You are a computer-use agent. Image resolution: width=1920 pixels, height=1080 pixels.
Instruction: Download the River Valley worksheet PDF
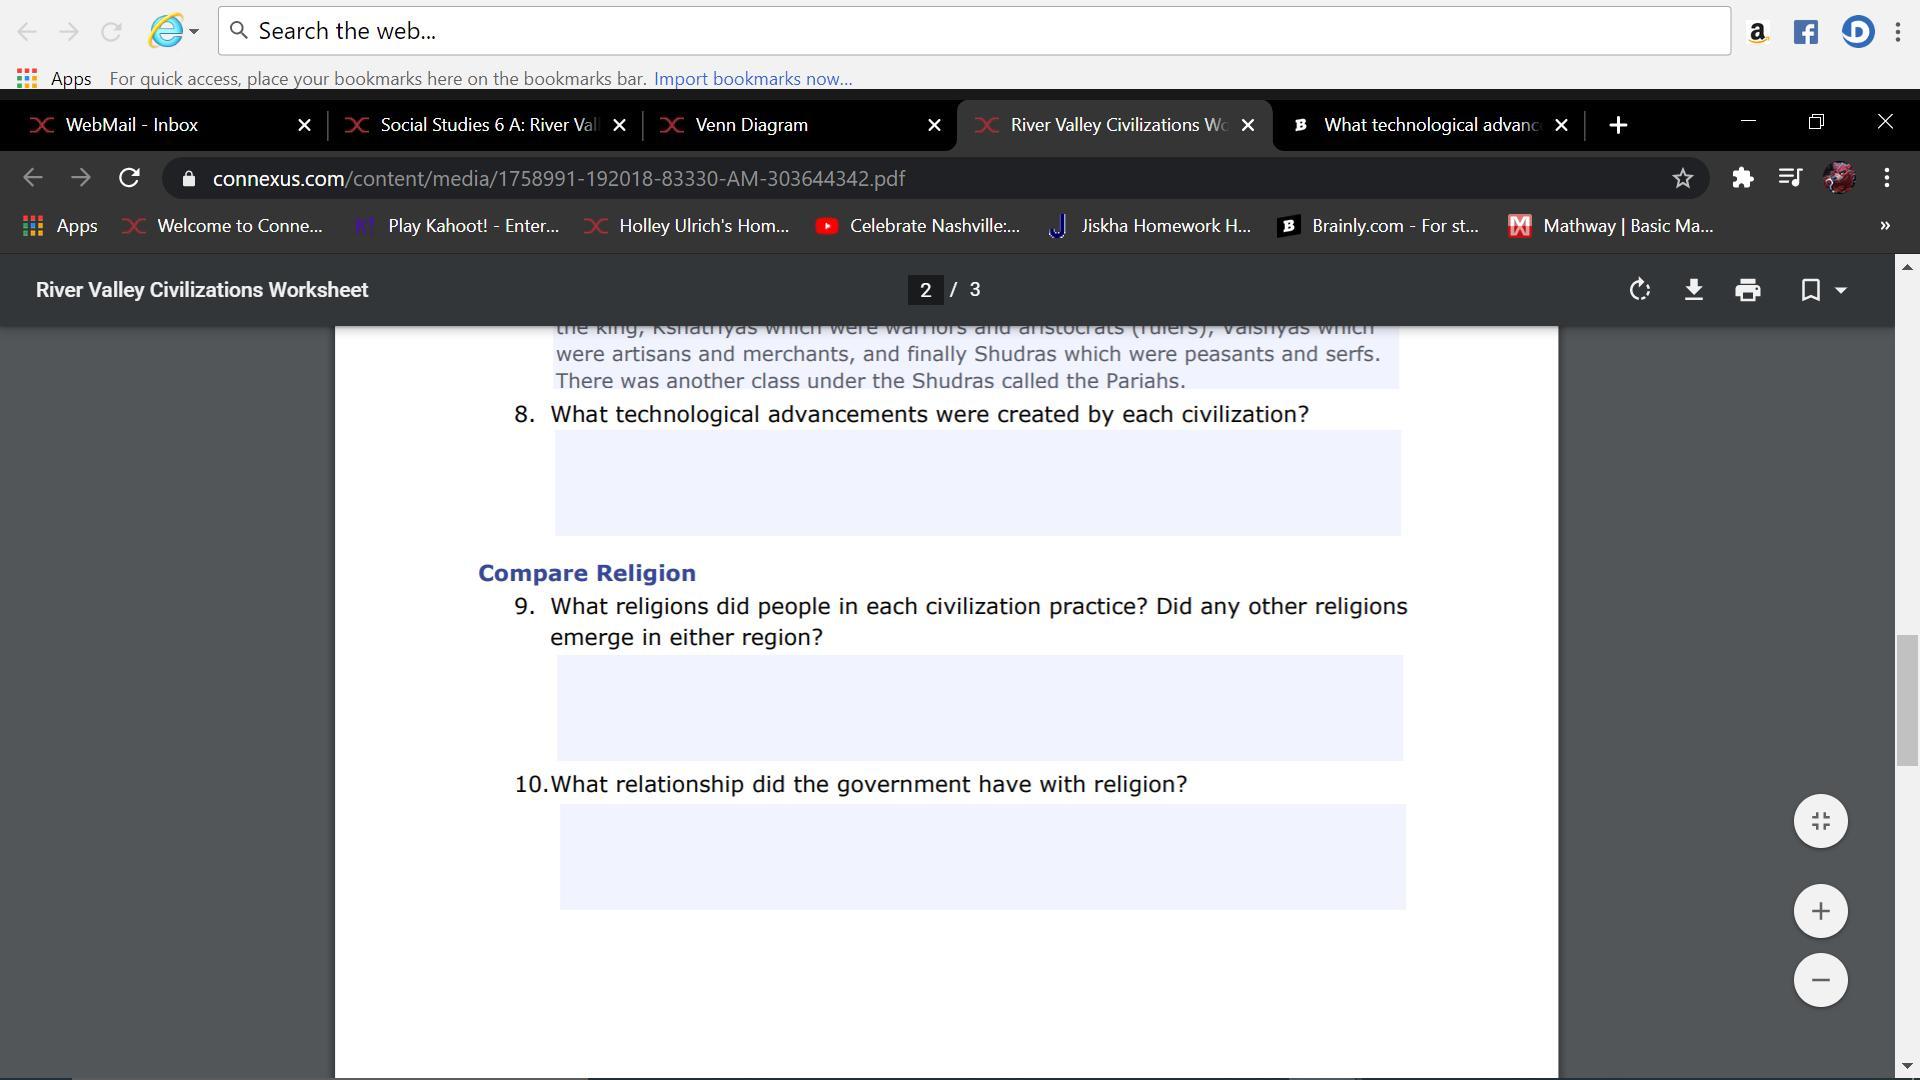pyautogui.click(x=1693, y=290)
